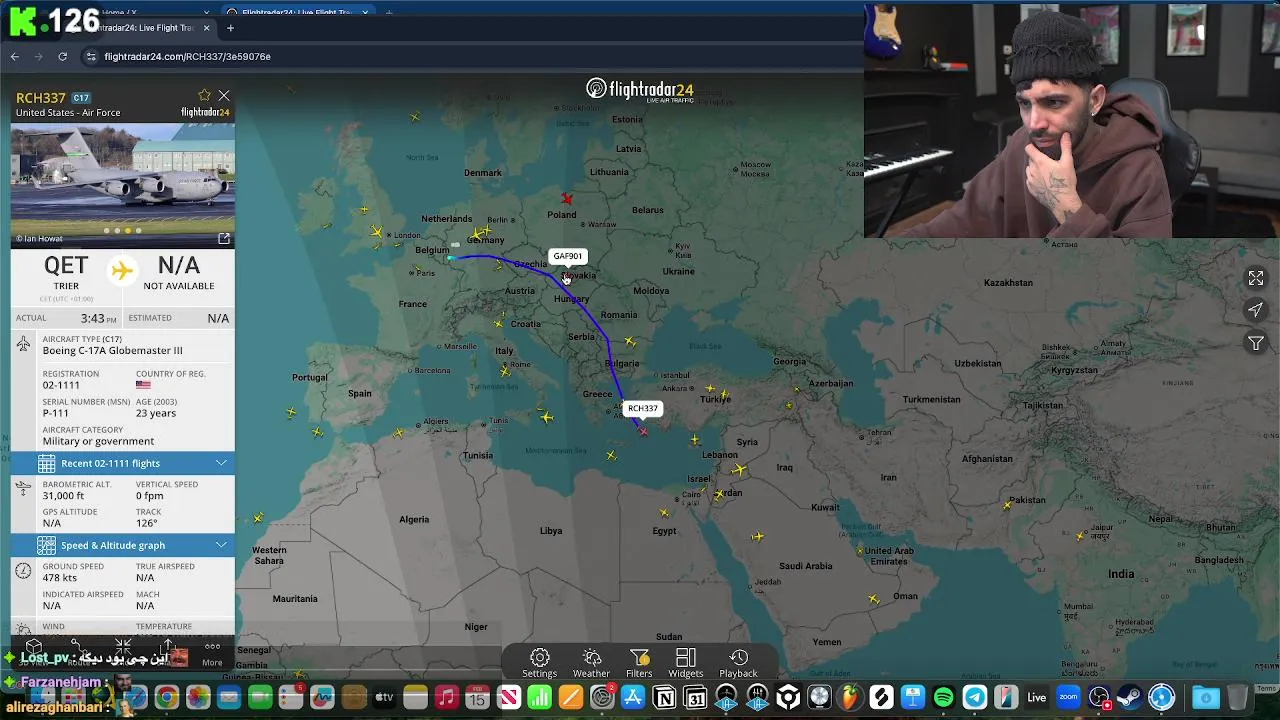
Task: Open the map filter funnel on right side
Action: click(x=1256, y=343)
